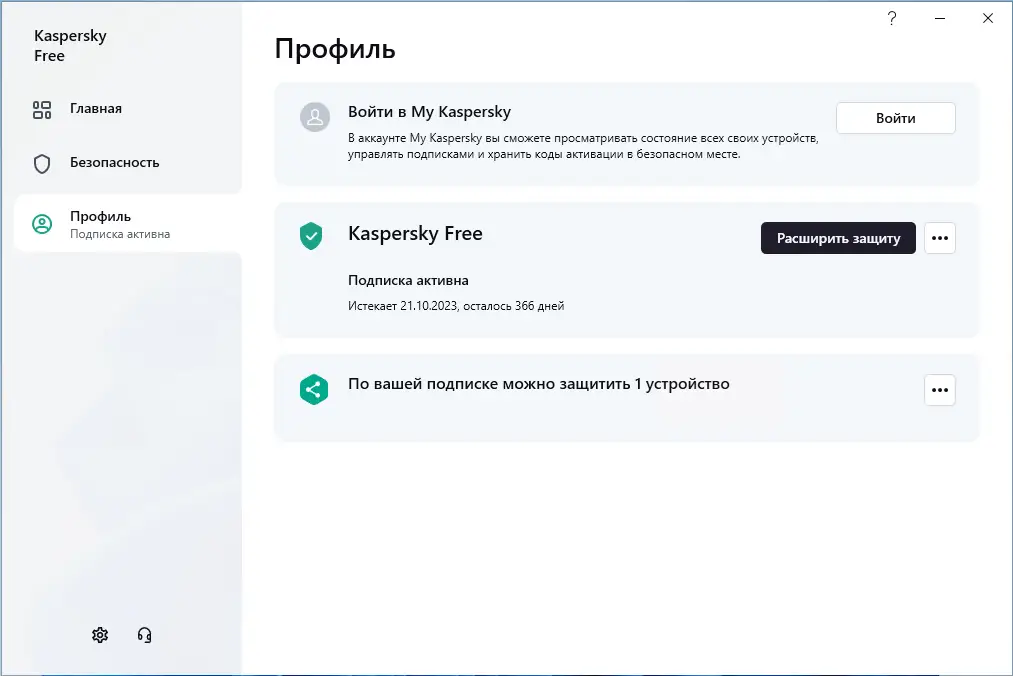Go to the Главная section

[x=96, y=109]
